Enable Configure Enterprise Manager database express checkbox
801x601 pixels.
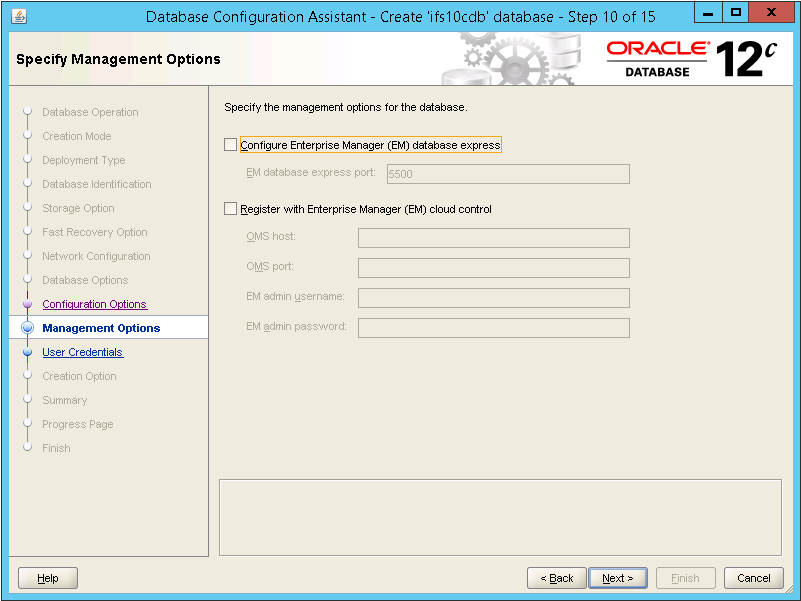tap(231, 145)
